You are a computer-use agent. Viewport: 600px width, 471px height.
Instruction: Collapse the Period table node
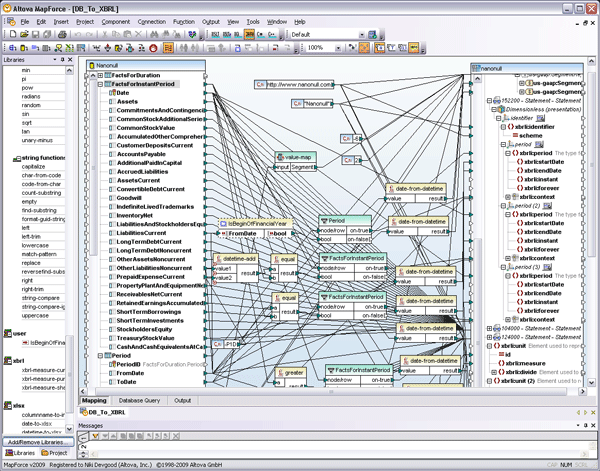point(100,355)
